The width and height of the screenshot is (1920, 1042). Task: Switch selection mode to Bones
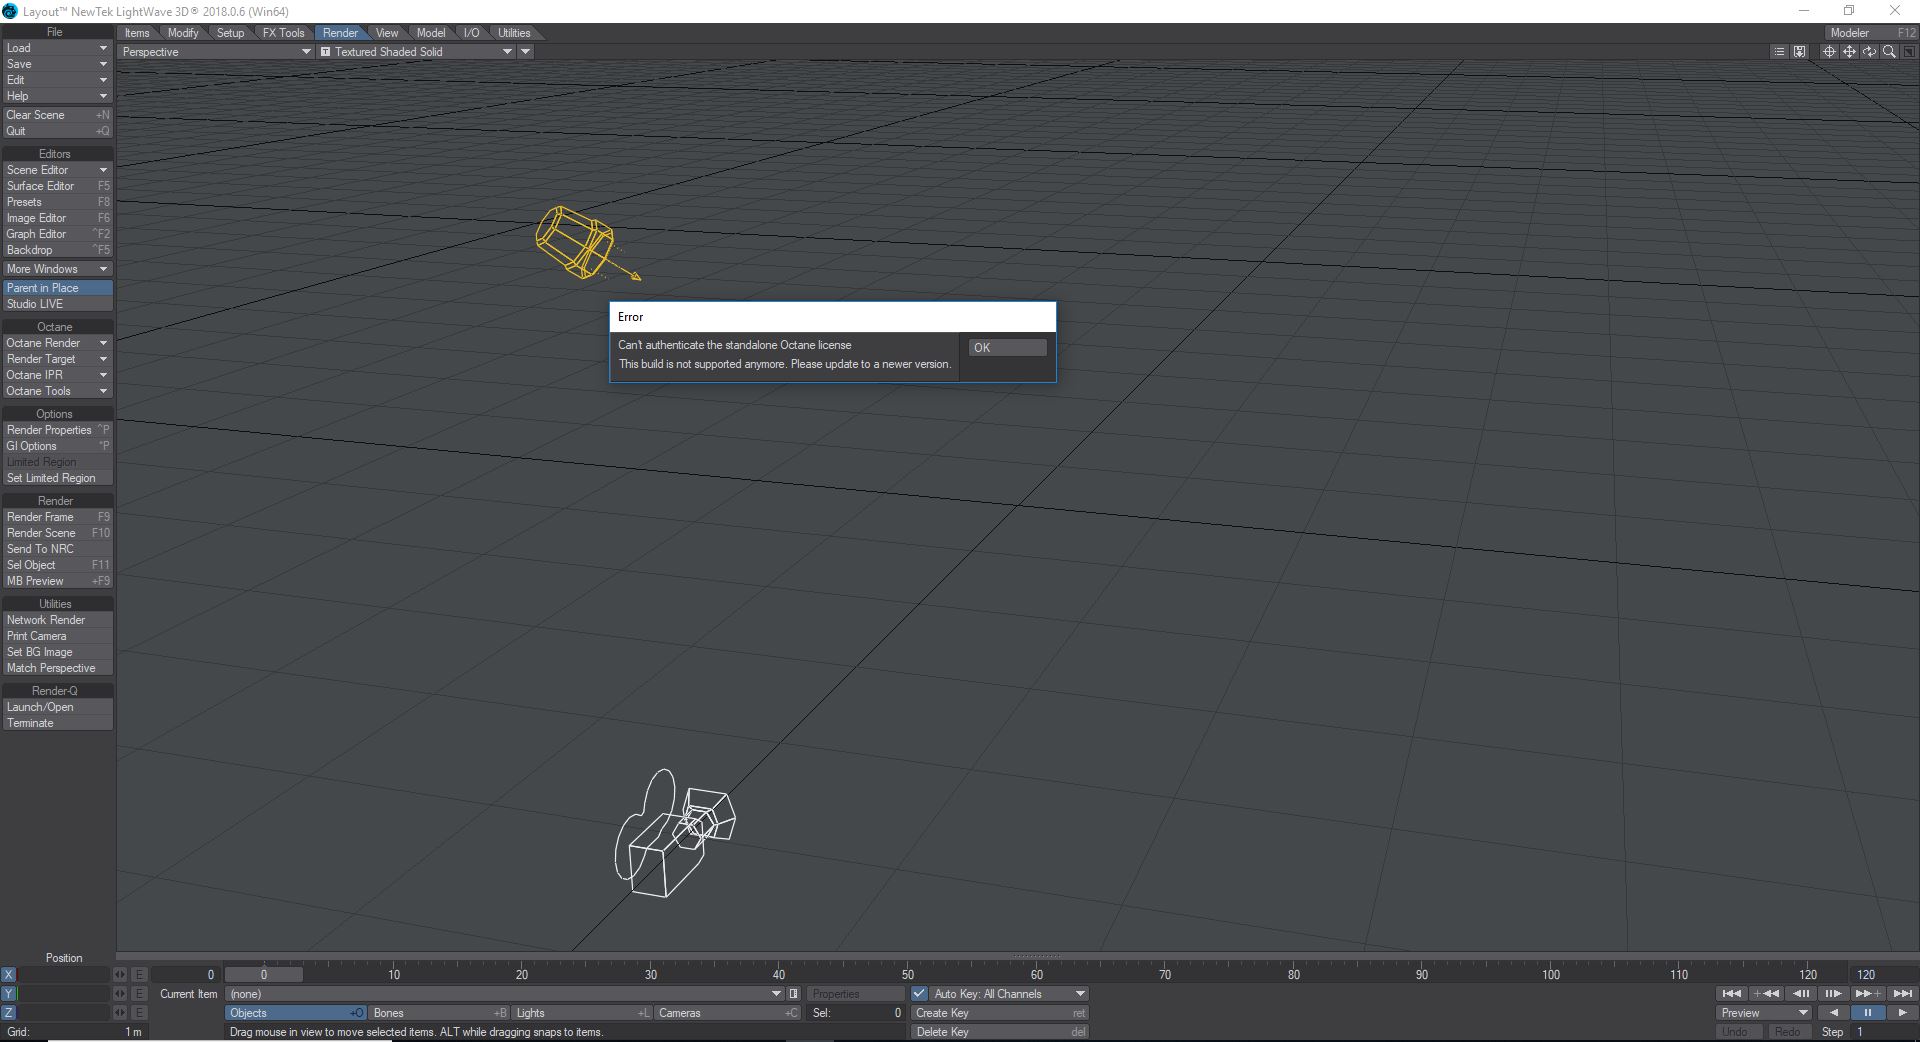click(440, 1013)
